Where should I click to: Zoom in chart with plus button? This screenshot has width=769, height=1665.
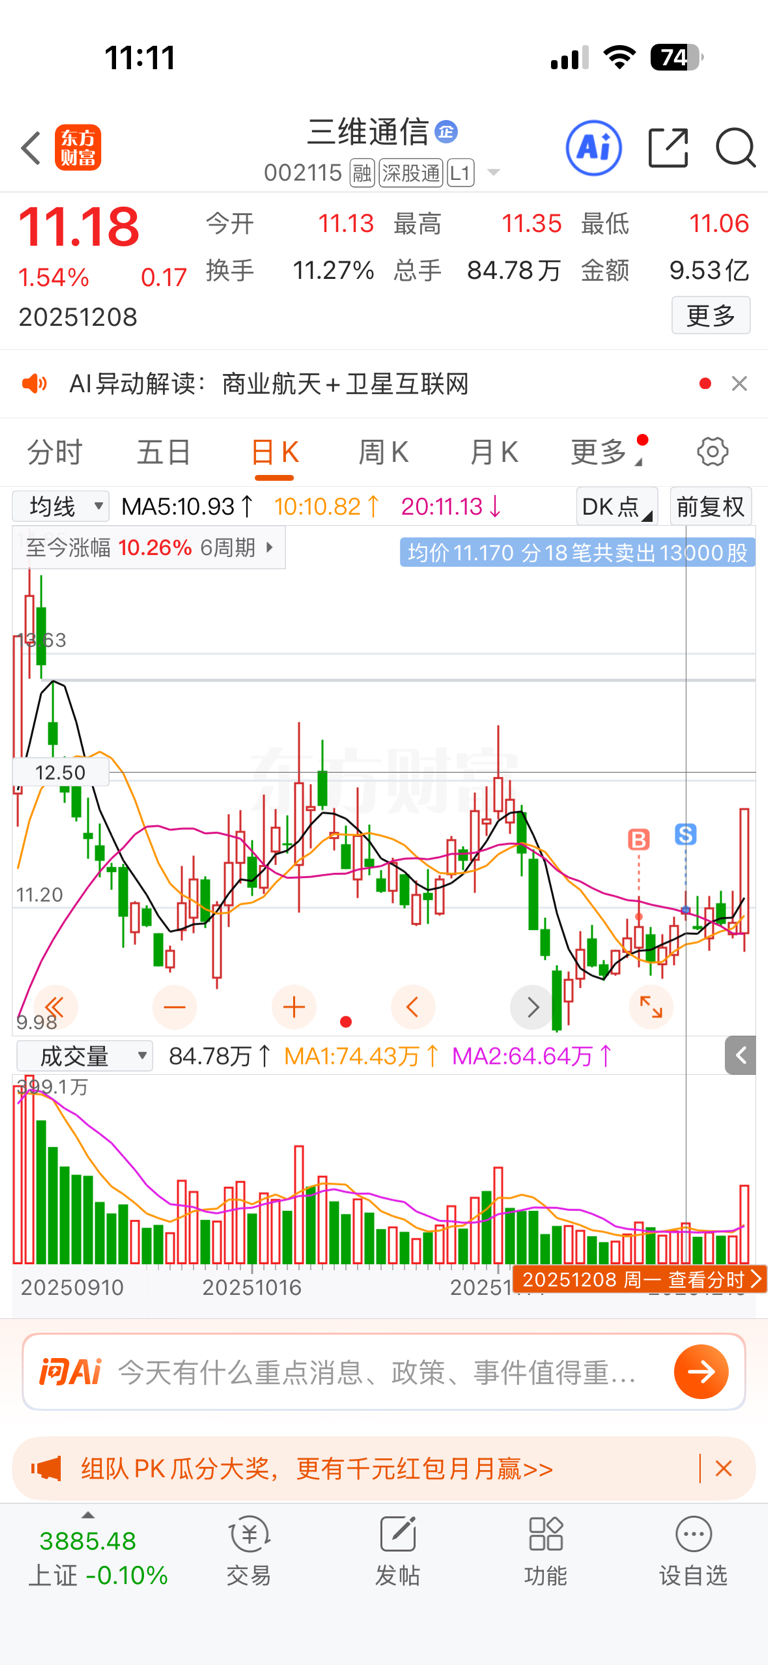tap(294, 1007)
